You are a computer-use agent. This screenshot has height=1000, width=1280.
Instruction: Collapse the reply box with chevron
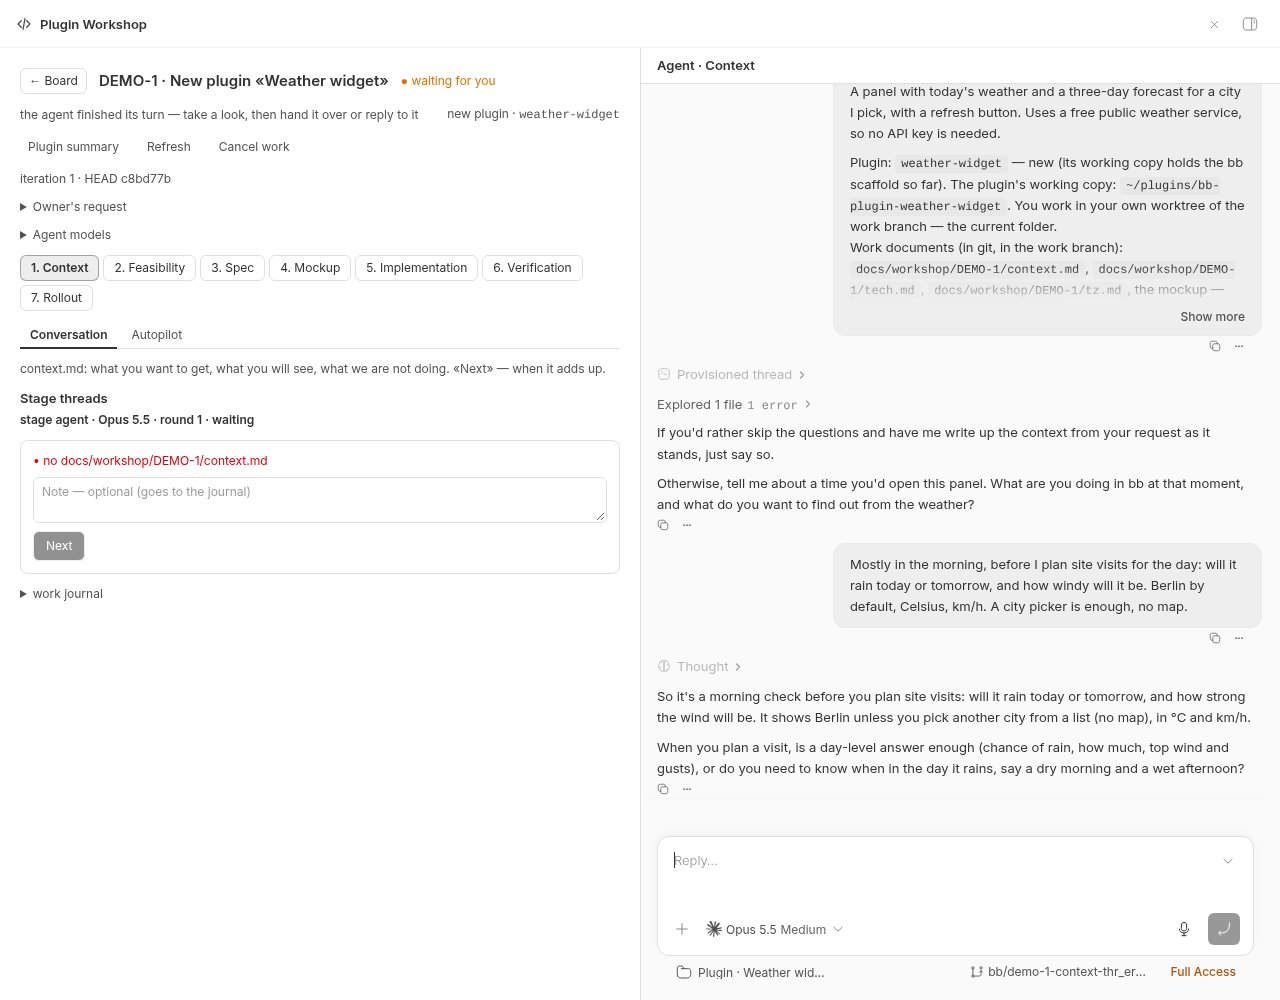(x=1228, y=861)
